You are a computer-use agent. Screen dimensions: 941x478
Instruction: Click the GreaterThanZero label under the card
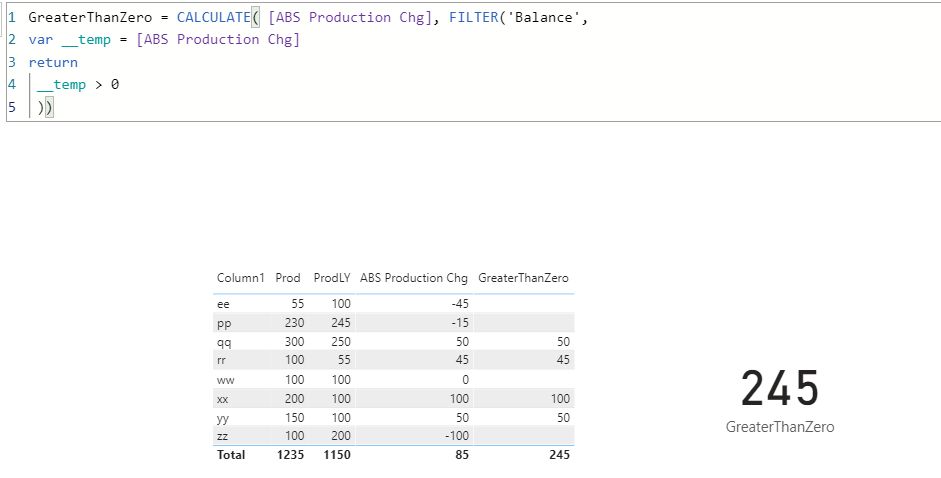[780, 427]
